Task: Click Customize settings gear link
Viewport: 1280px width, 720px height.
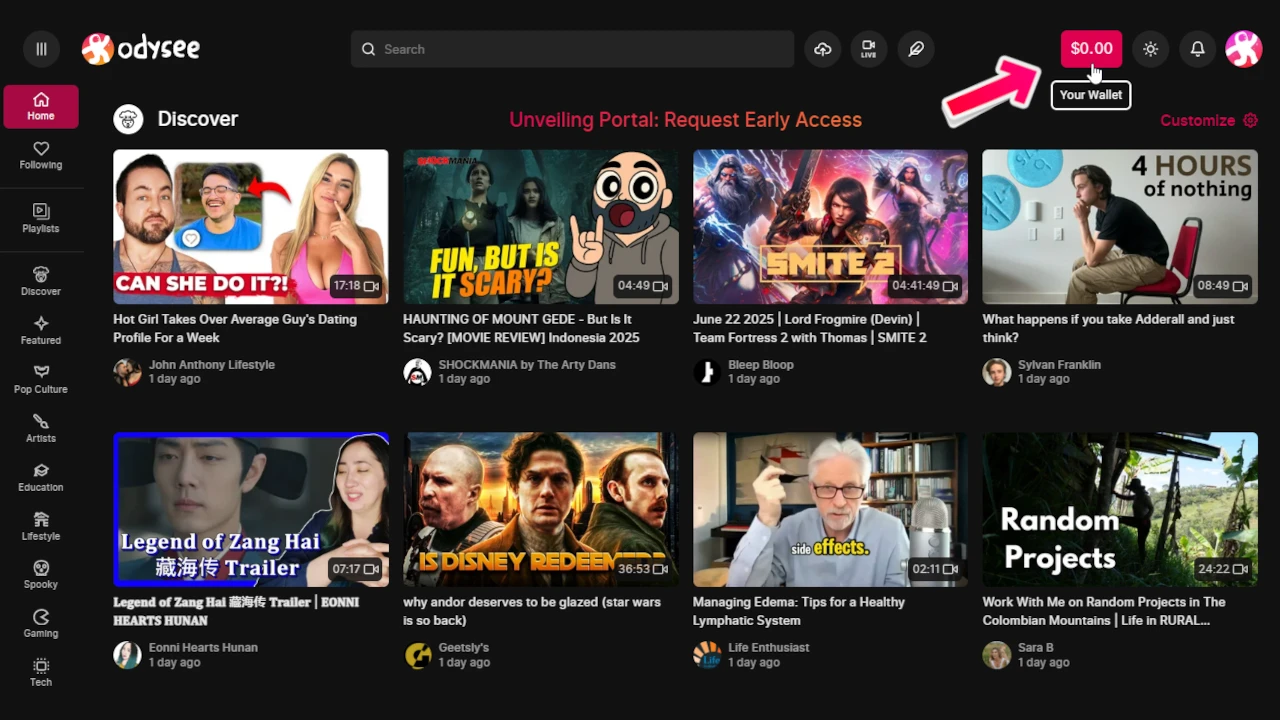Action: (1209, 120)
